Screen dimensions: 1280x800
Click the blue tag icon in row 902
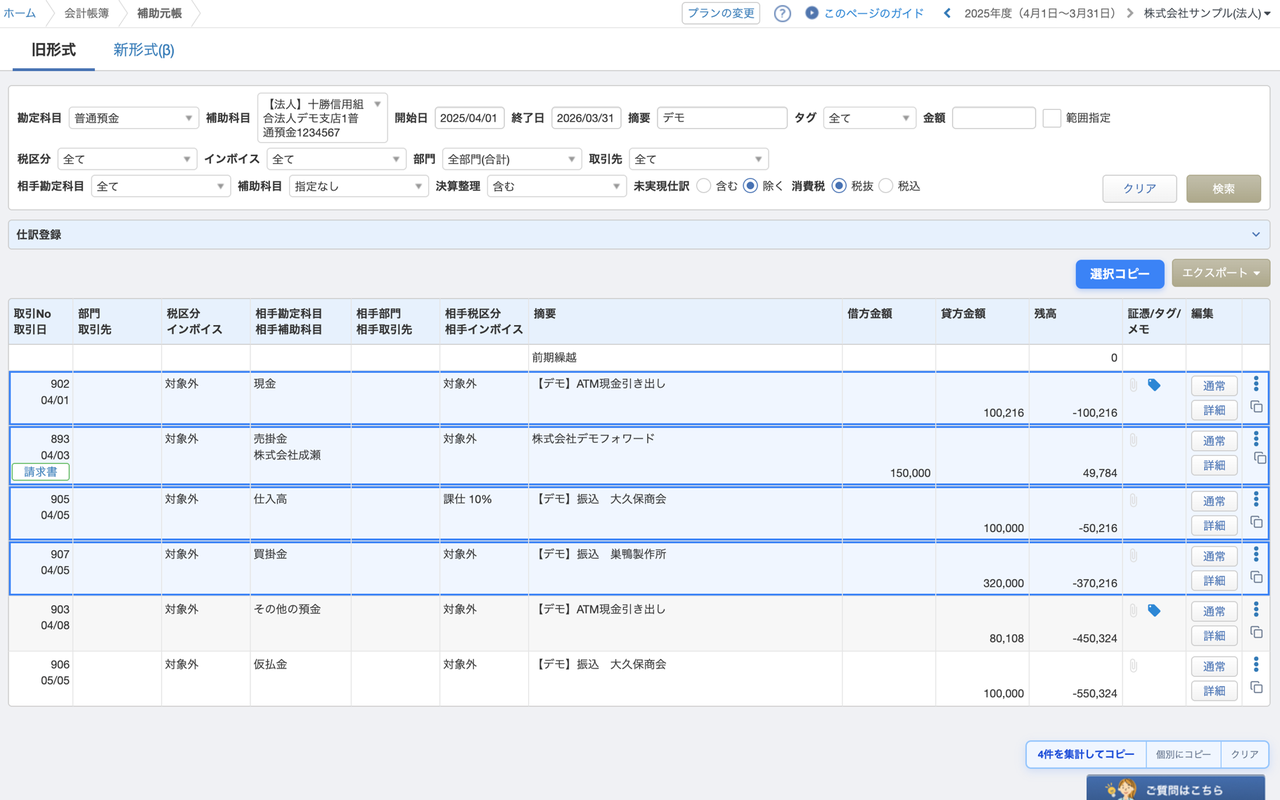point(1154,385)
